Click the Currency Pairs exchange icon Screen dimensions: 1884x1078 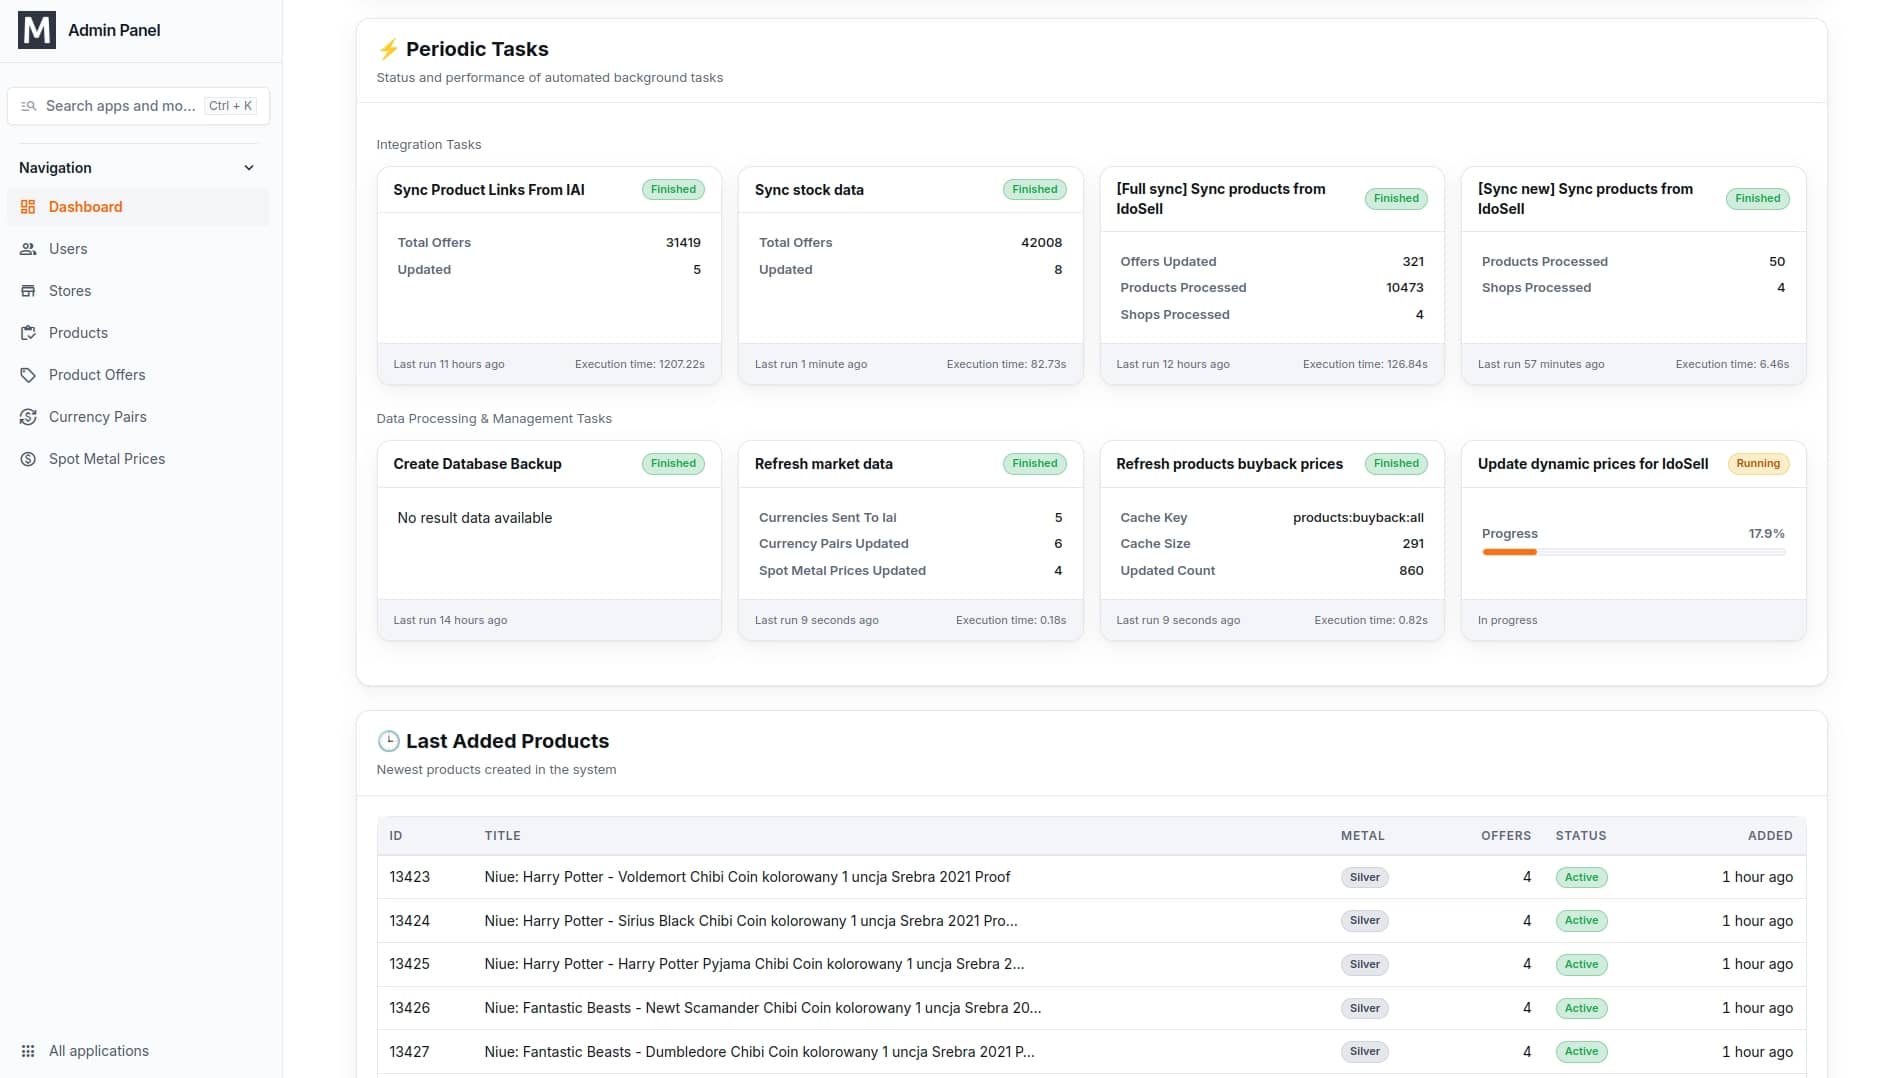[x=29, y=417]
